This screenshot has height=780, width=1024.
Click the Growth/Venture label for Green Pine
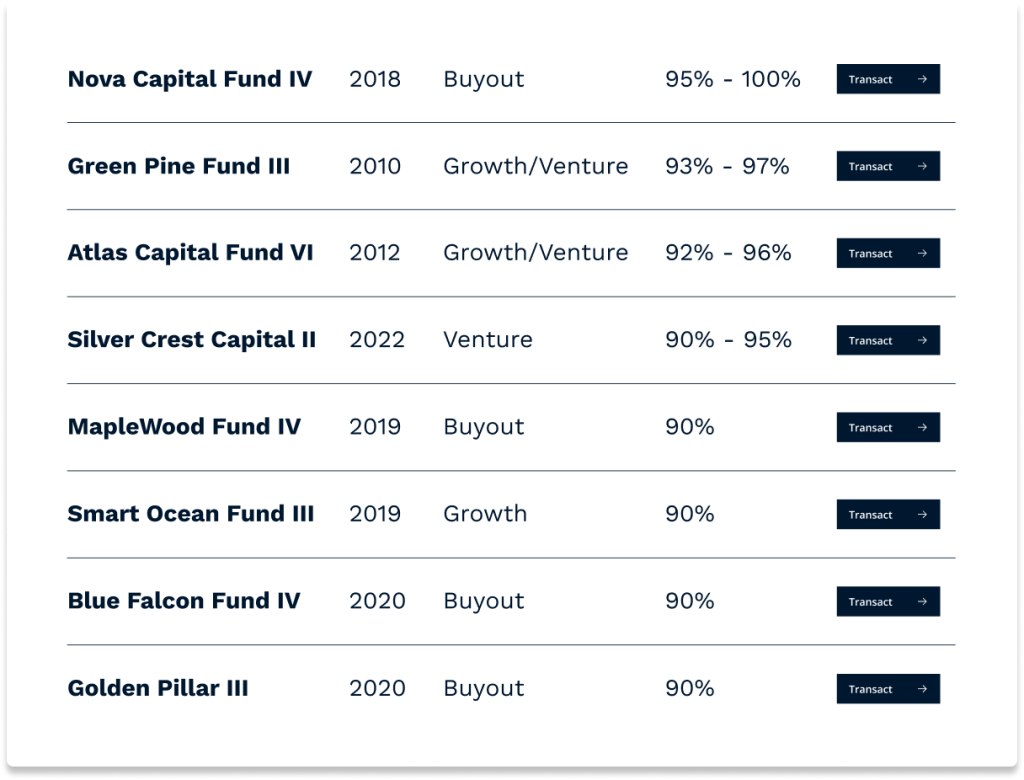pyautogui.click(x=536, y=166)
